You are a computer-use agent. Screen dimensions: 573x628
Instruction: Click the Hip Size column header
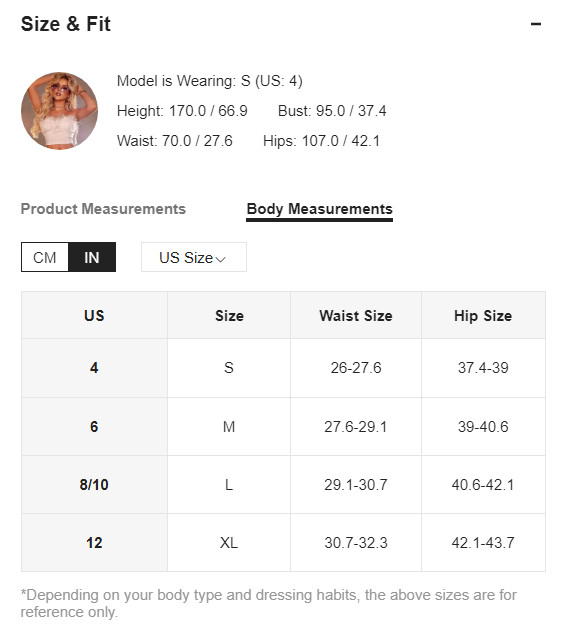pyautogui.click(x=483, y=316)
